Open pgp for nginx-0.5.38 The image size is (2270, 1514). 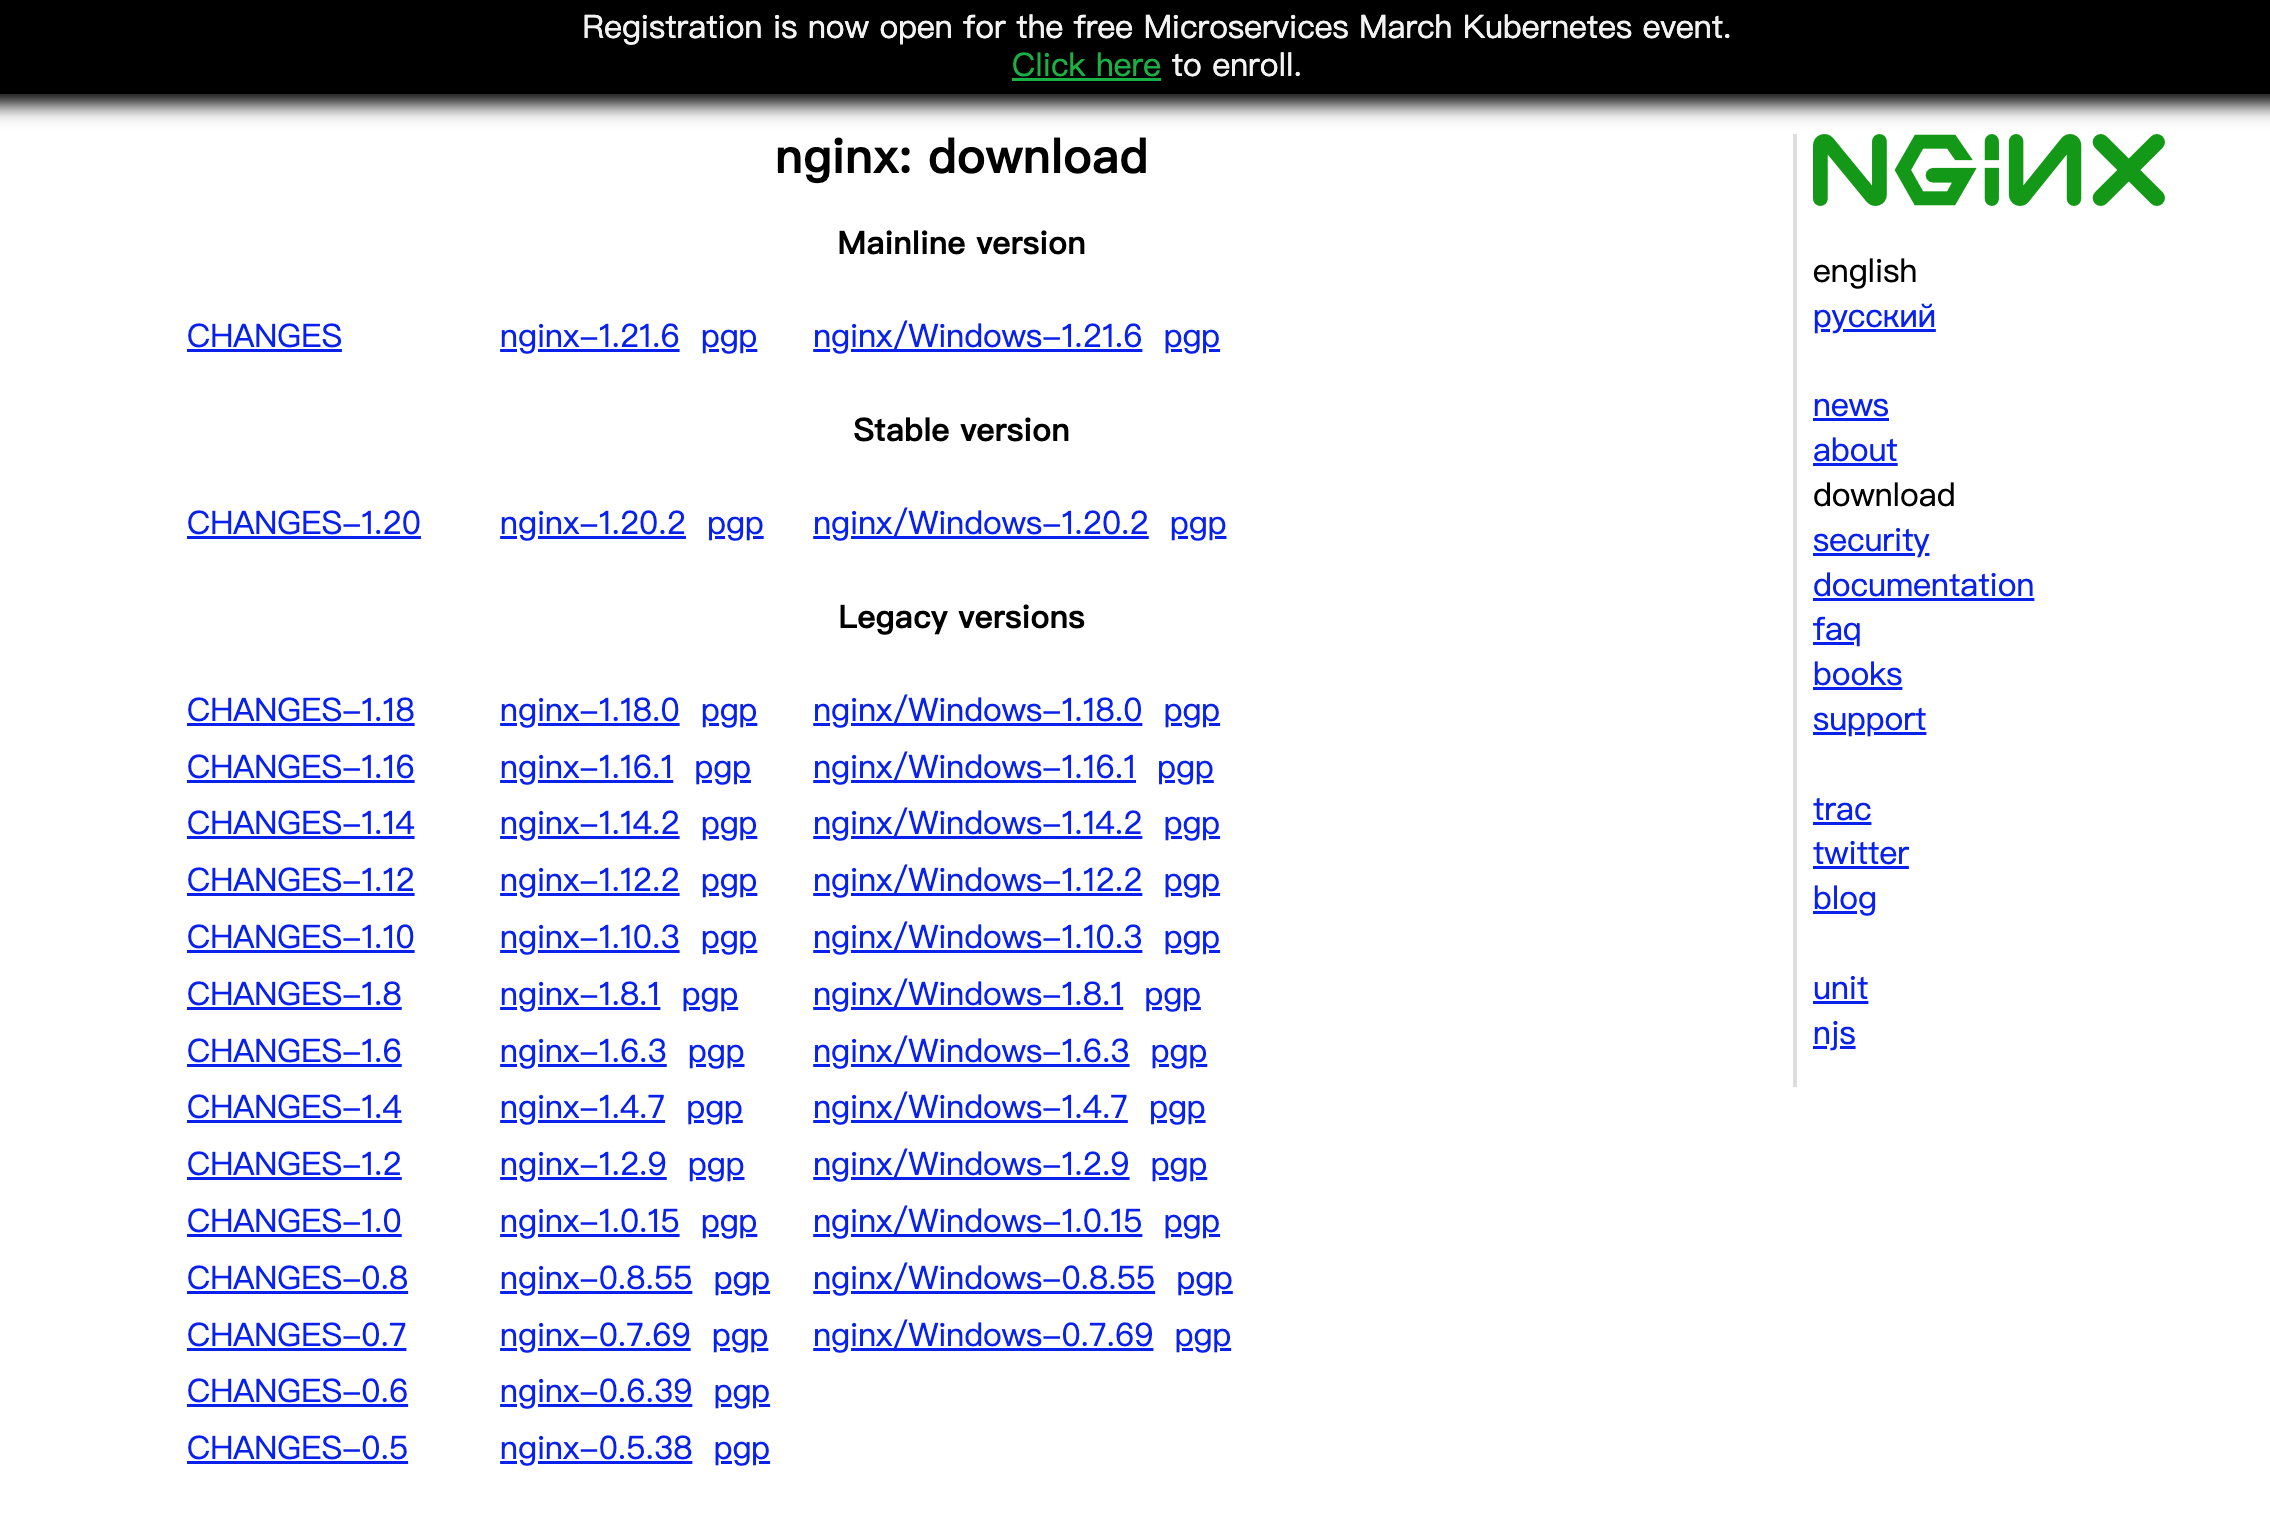742,1450
